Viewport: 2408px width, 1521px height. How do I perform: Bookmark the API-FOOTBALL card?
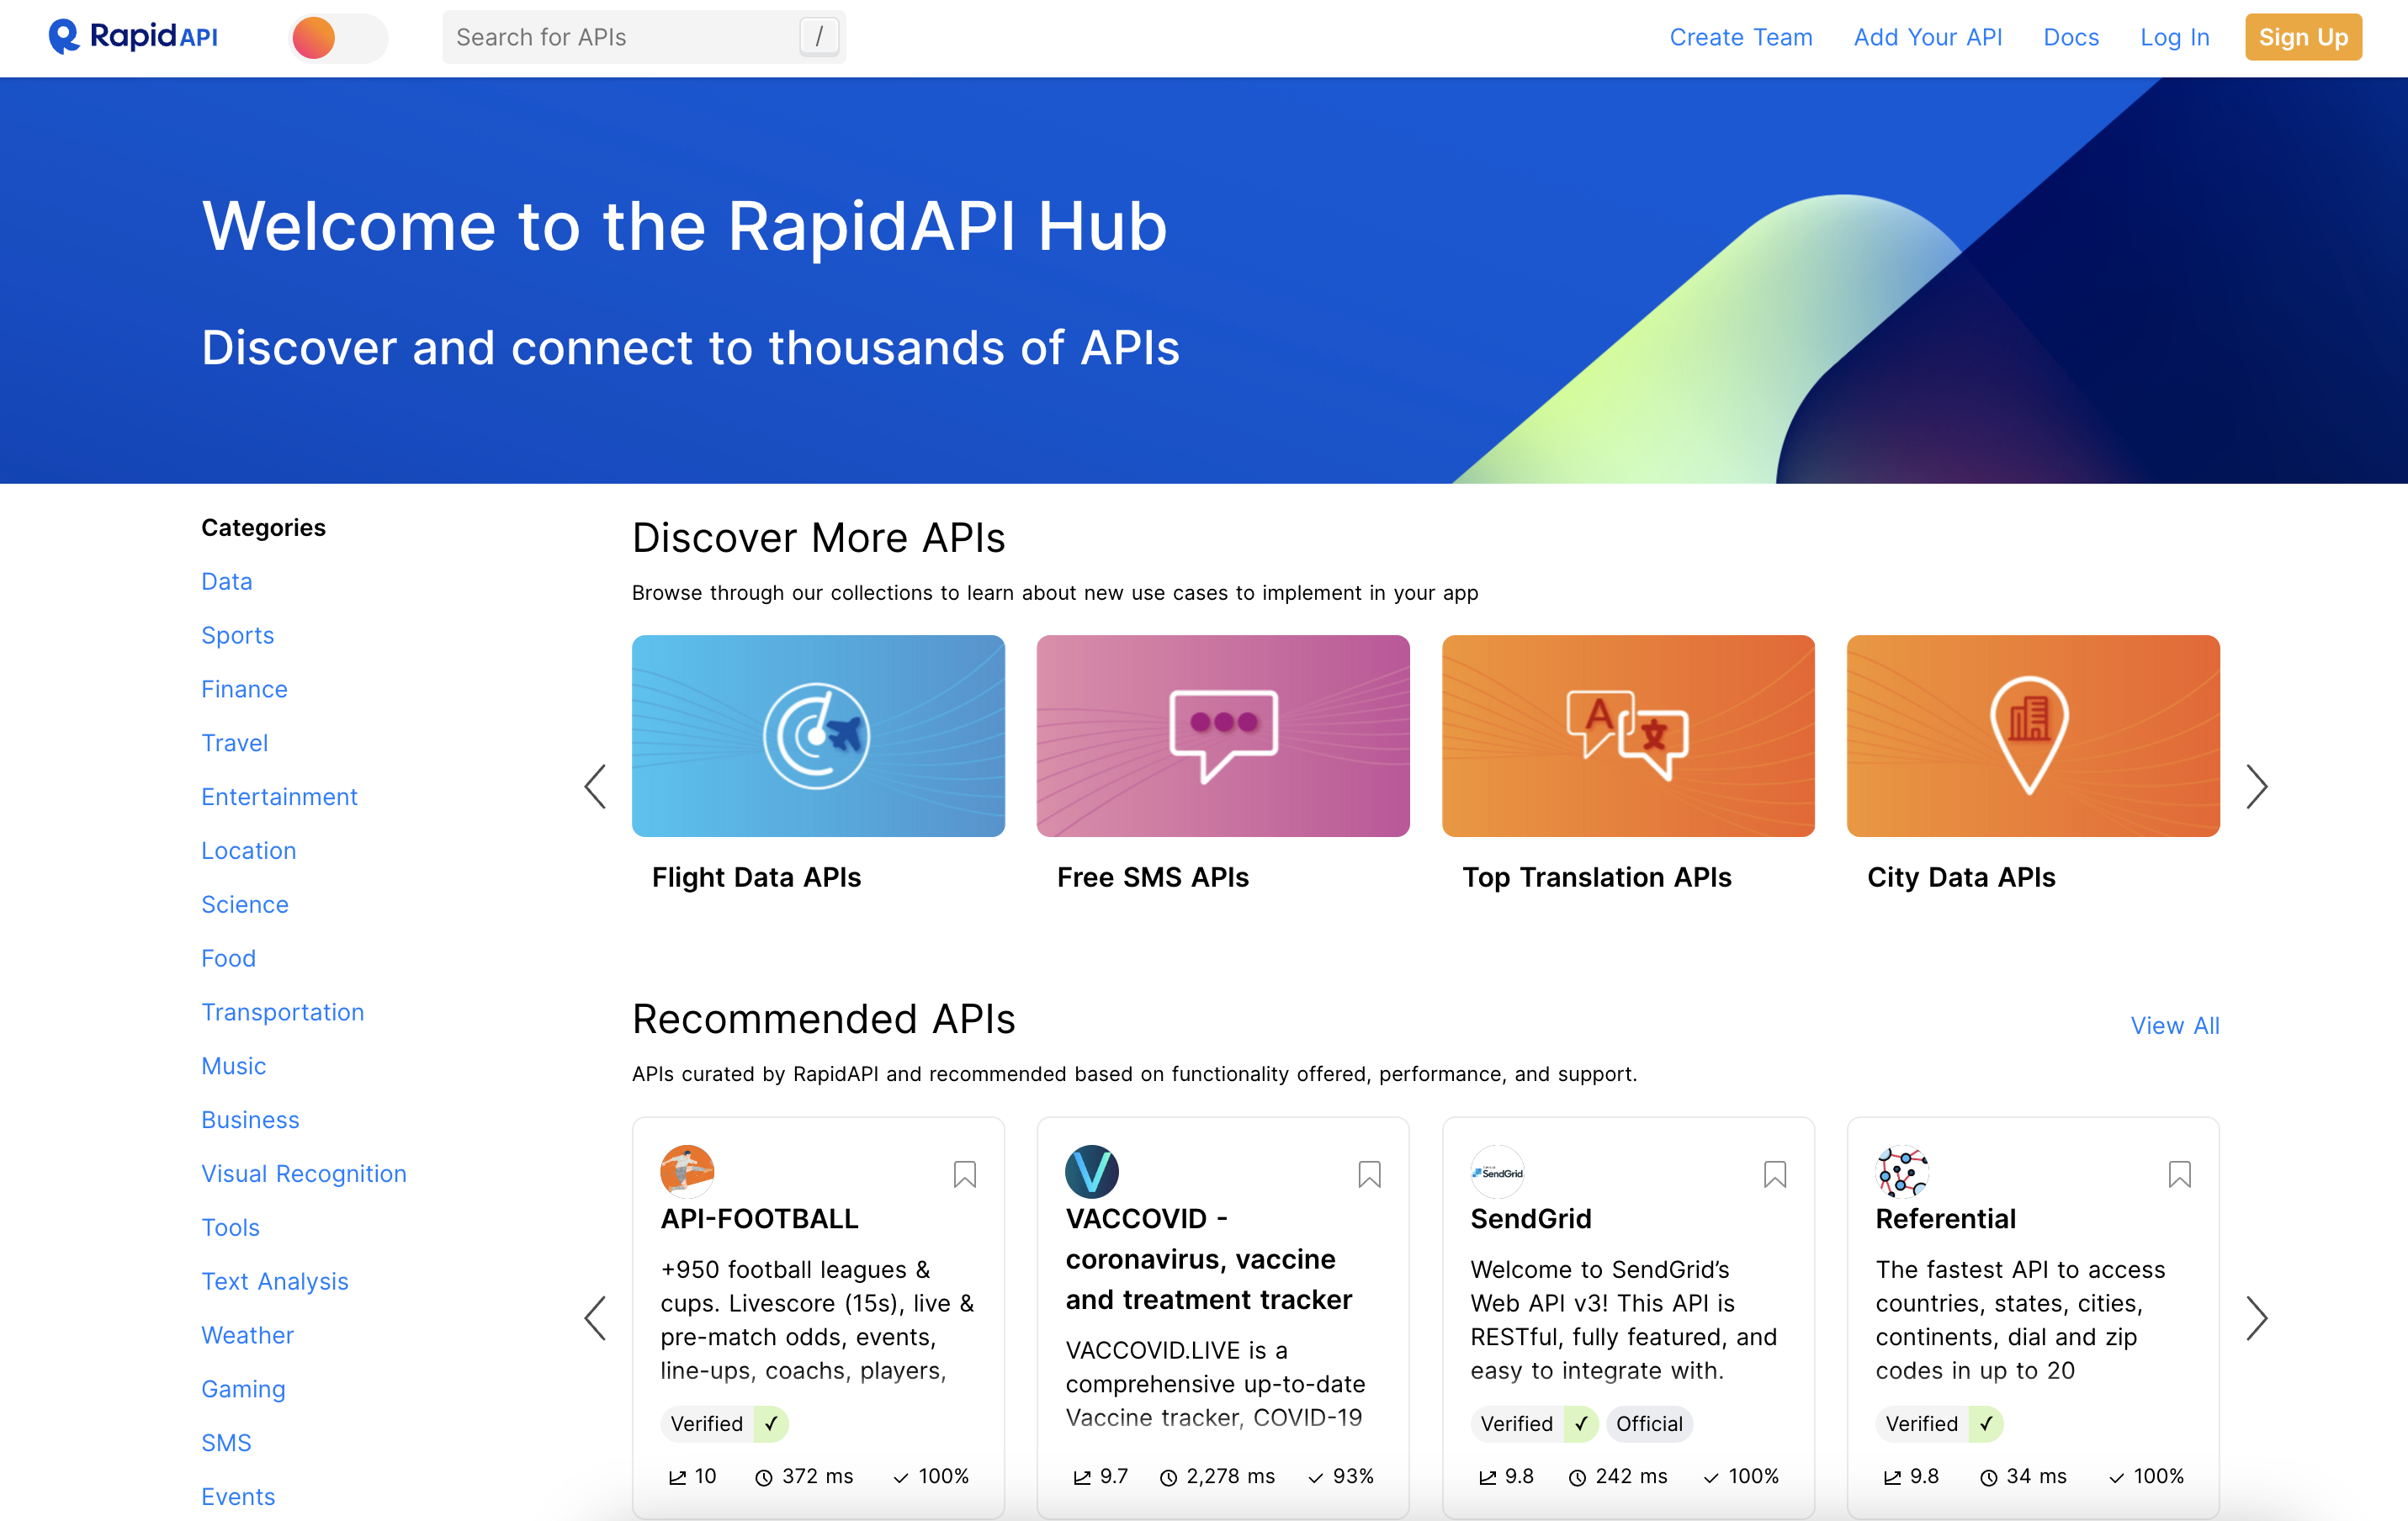point(964,1174)
